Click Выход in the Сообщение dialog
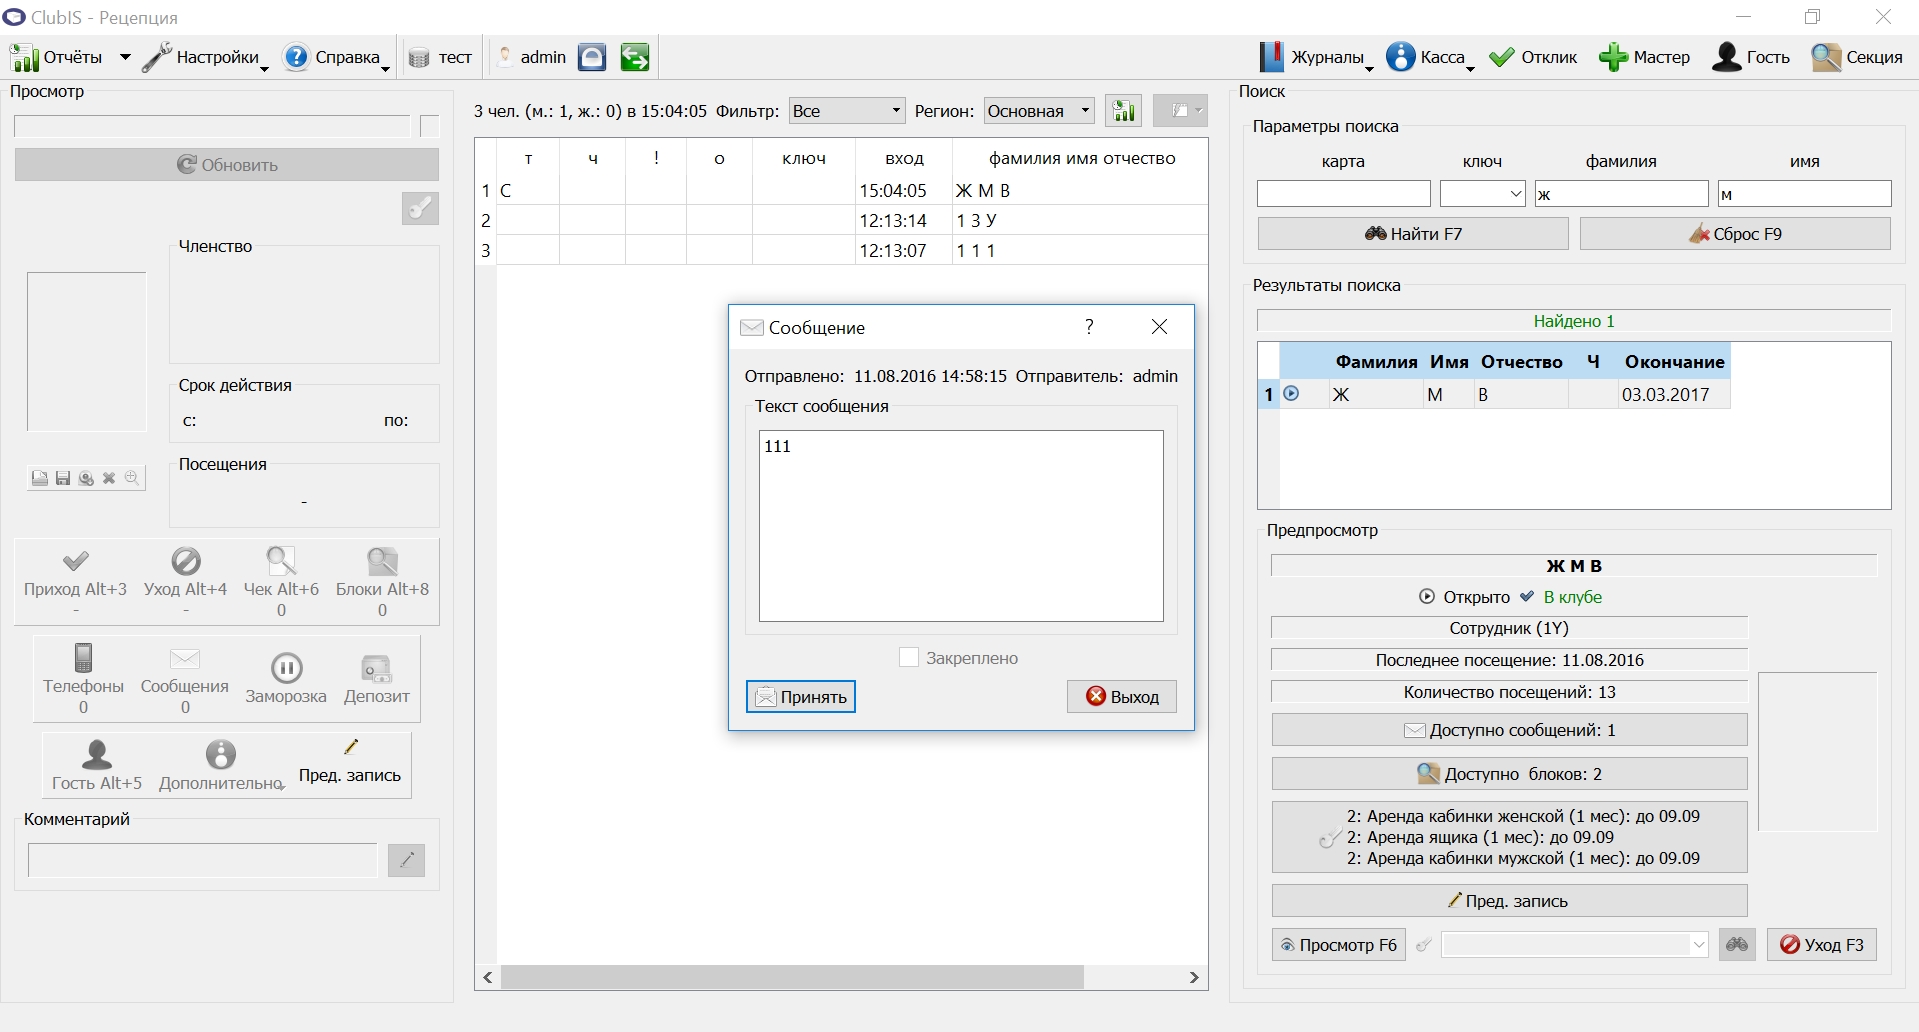 tap(1122, 697)
